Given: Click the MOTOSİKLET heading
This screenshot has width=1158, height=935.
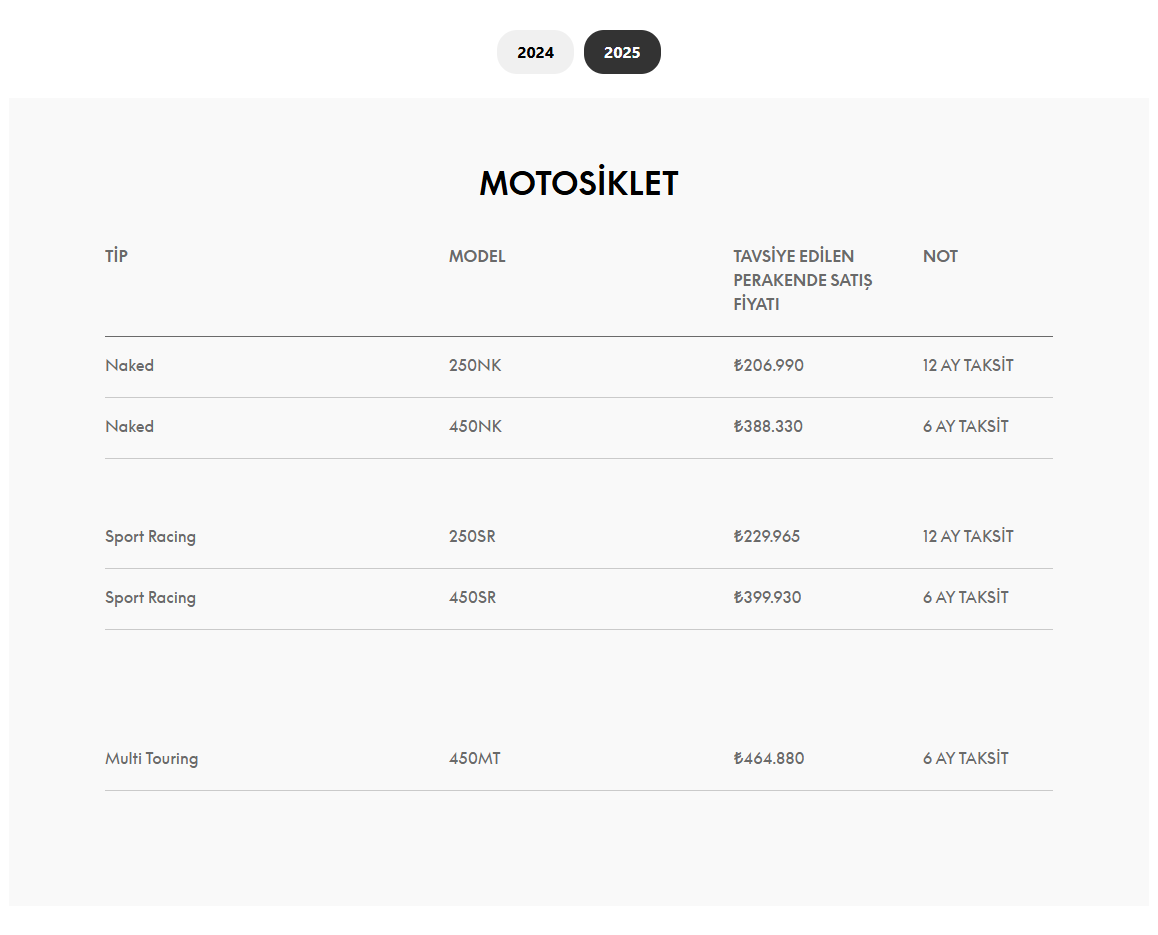Looking at the screenshot, I should [x=578, y=182].
